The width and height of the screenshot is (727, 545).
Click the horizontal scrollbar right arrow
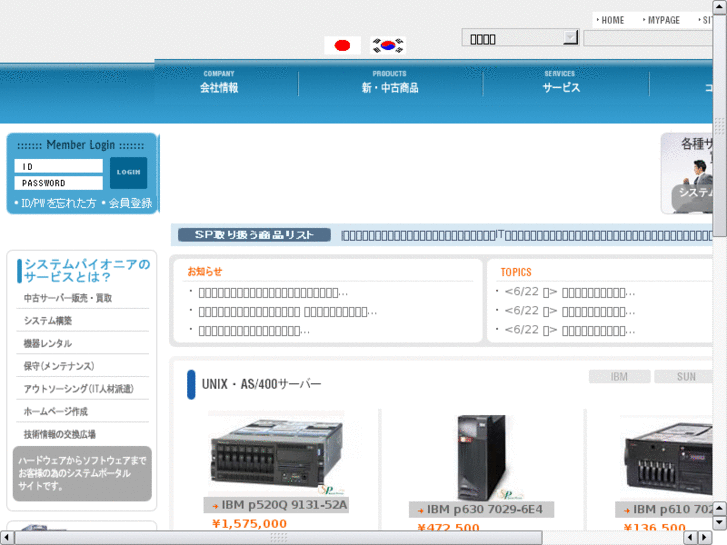[705, 537]
